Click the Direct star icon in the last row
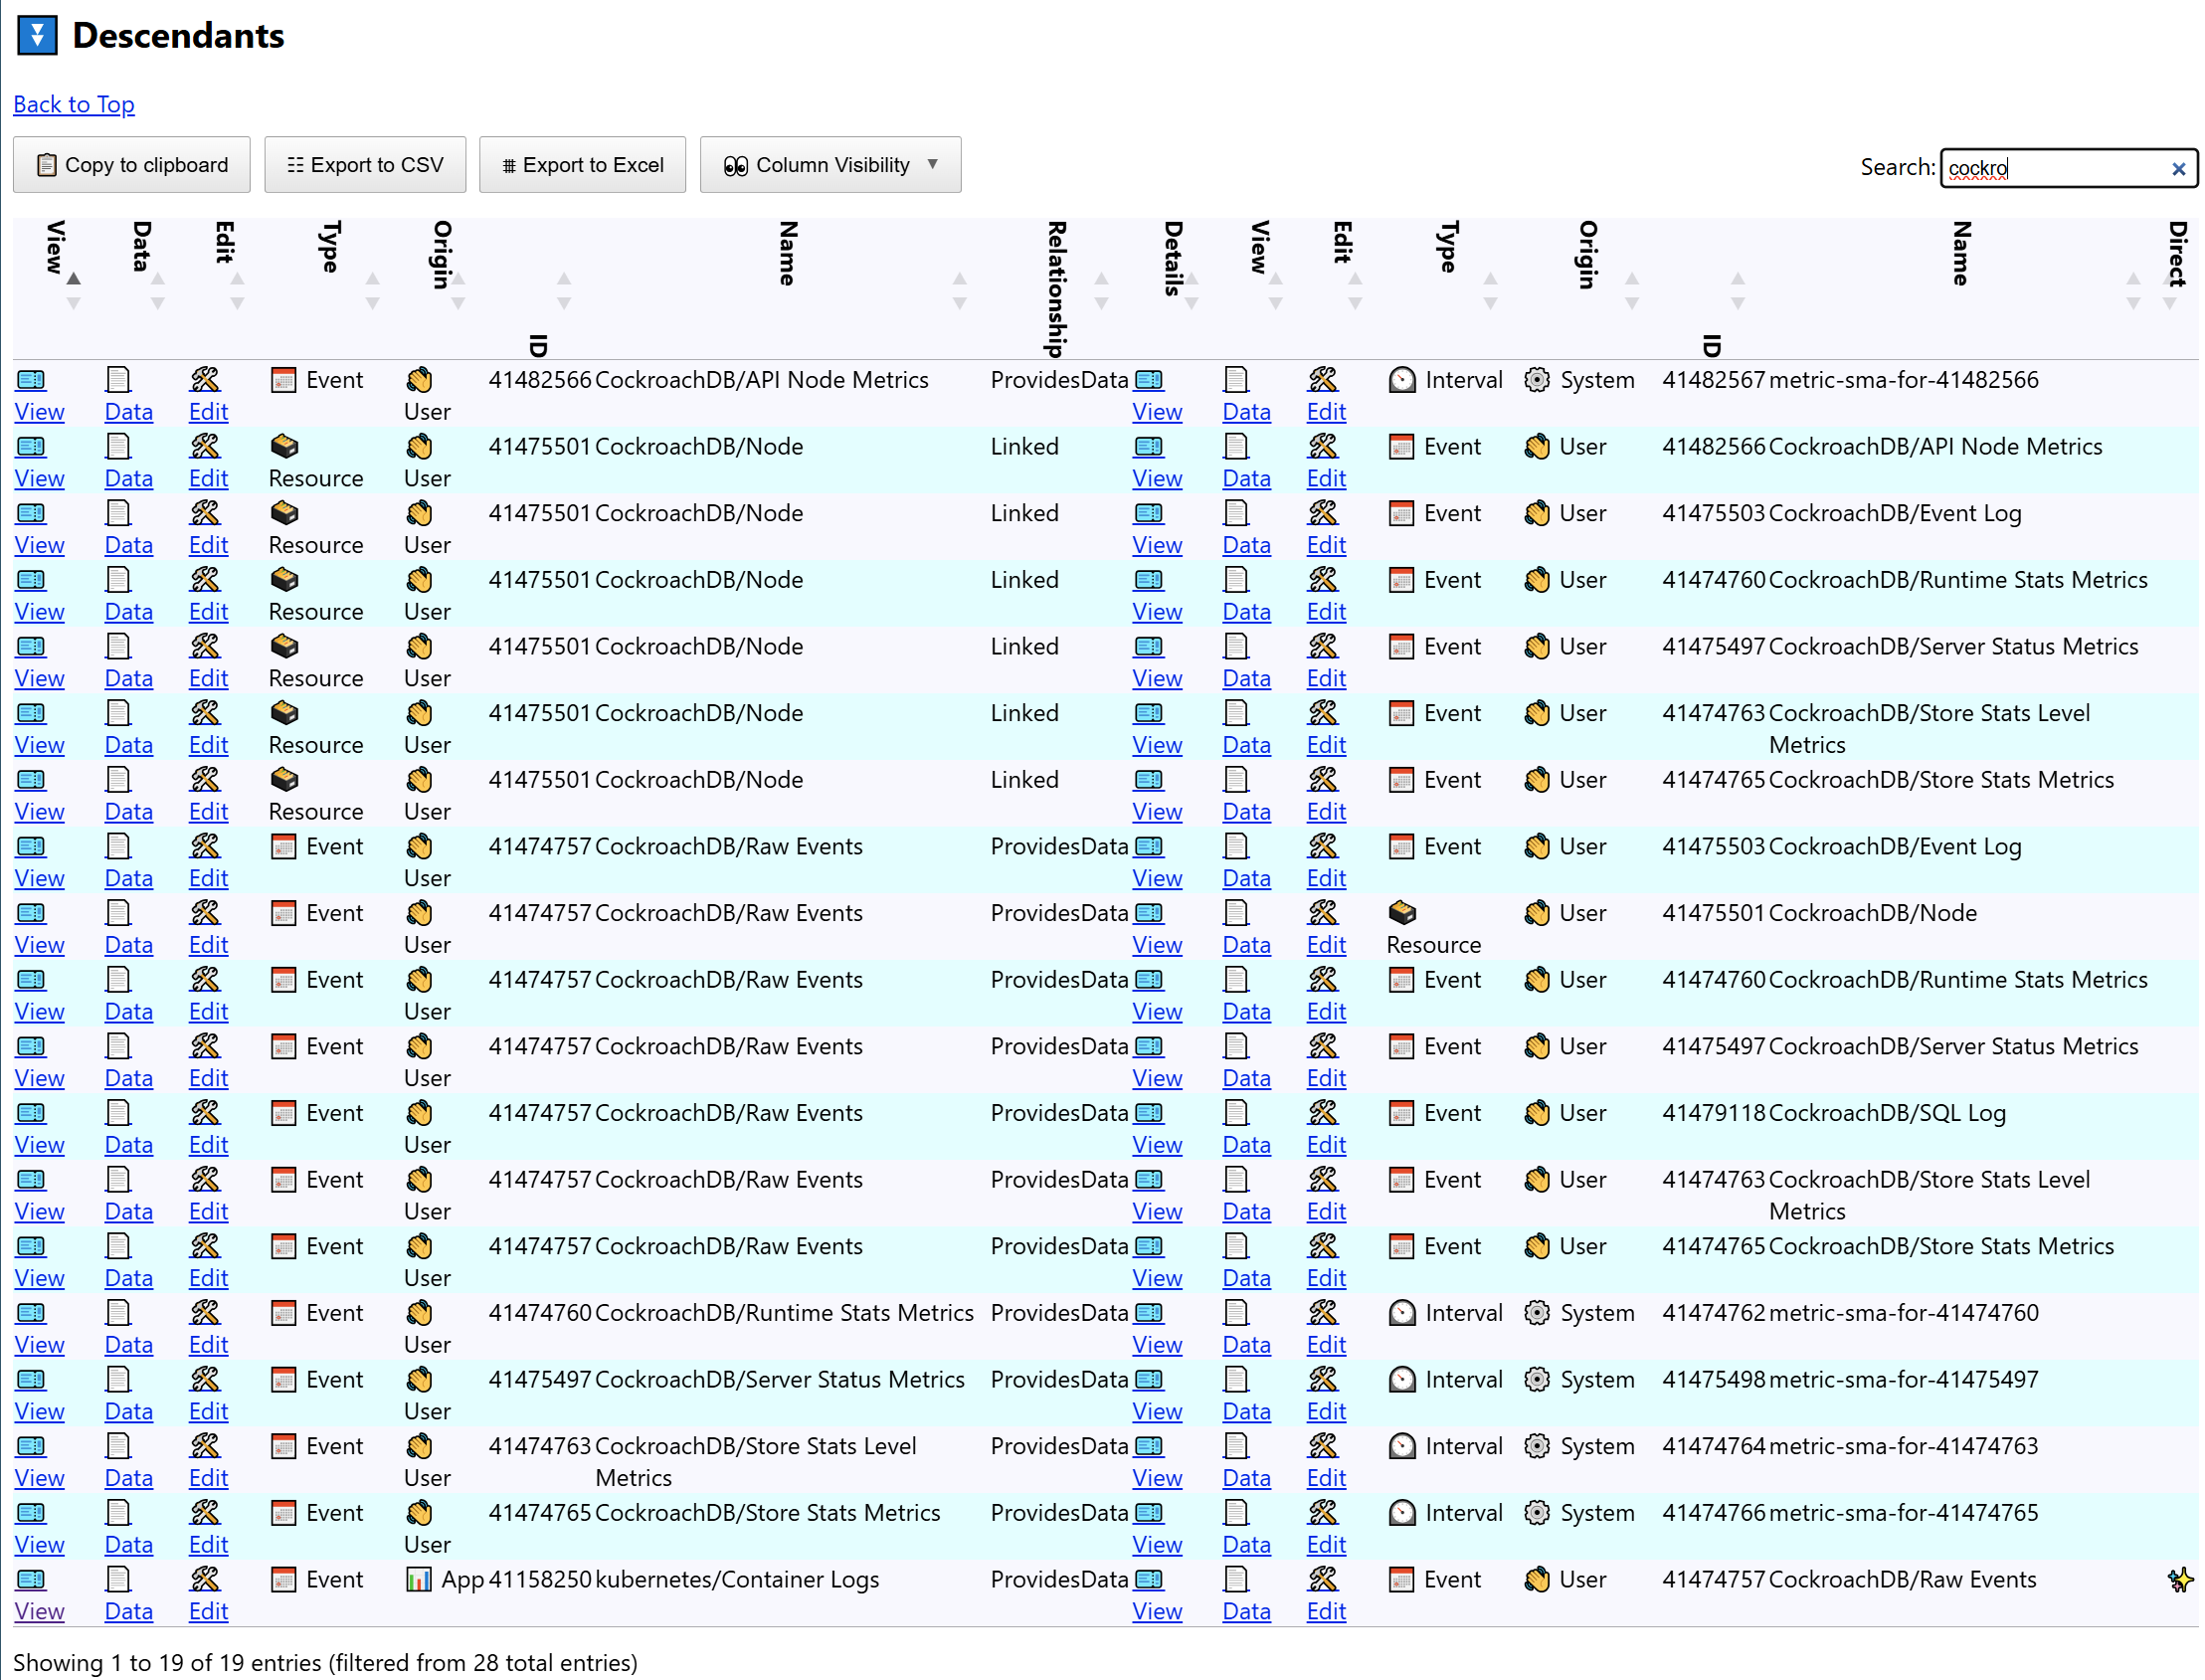Viewport: 2205px width, 1680px height. coord(2179,1580)
